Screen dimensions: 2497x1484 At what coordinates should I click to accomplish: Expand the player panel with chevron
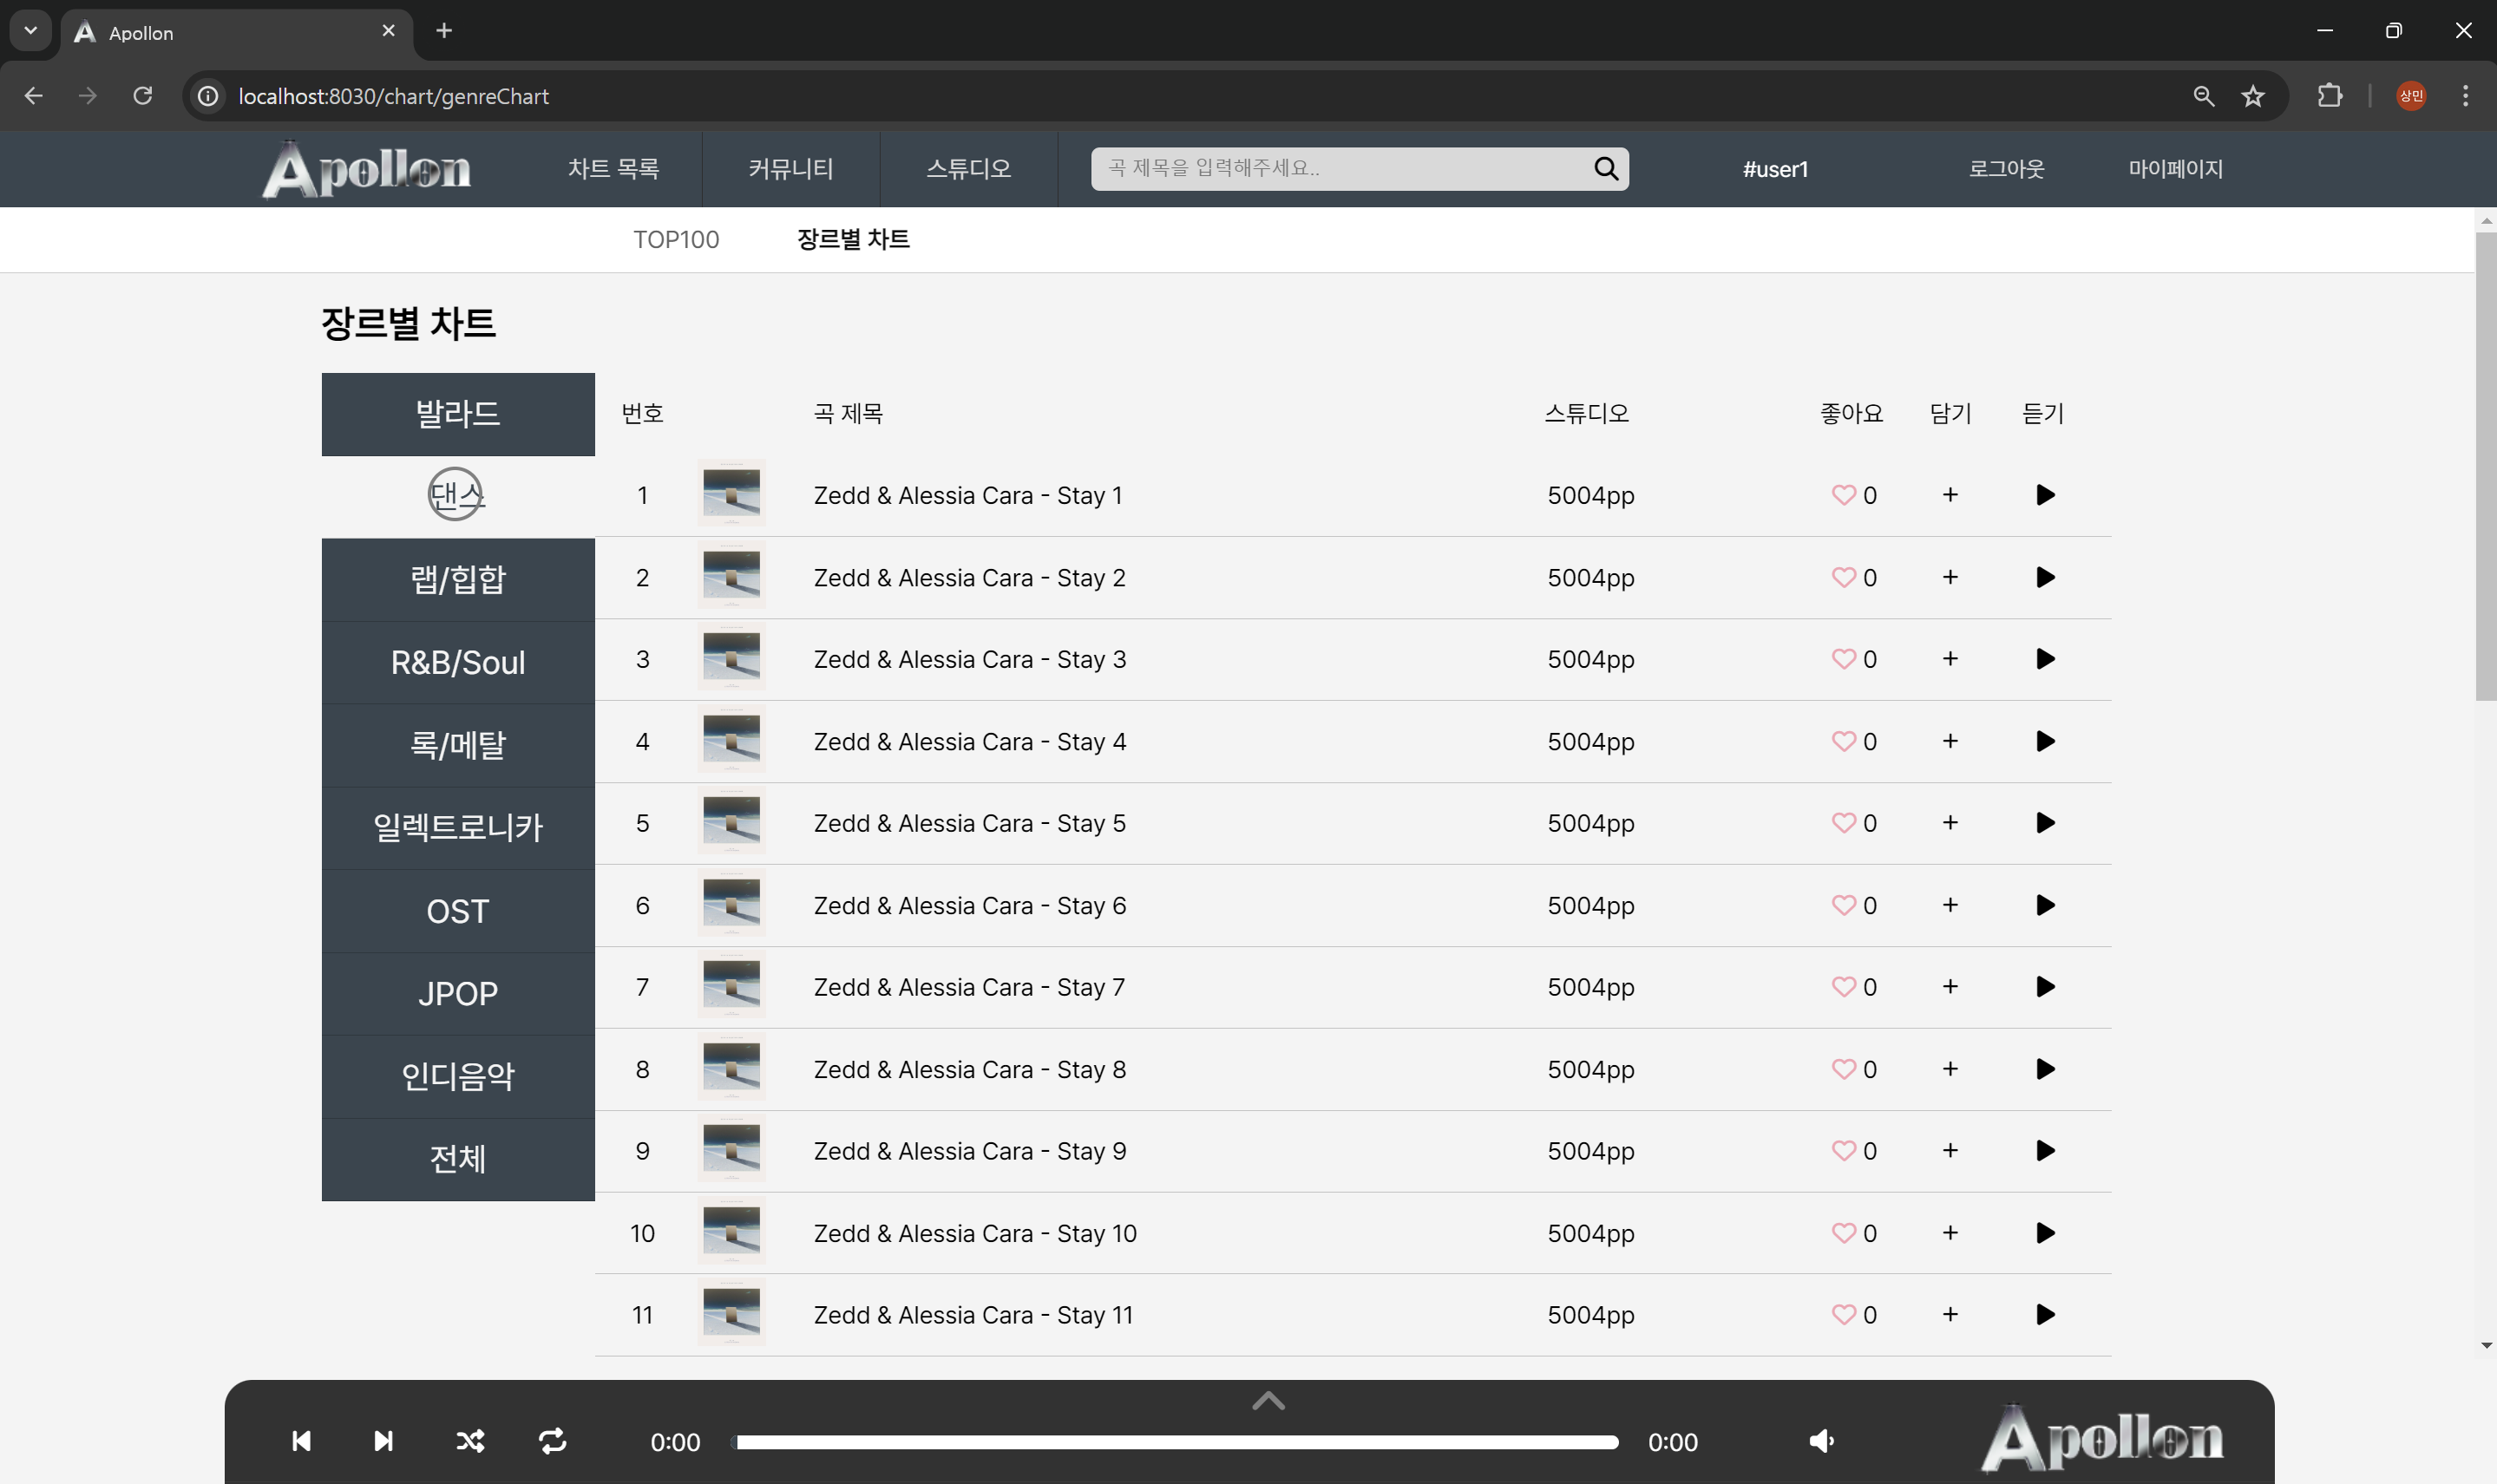click(1268, 1401)
